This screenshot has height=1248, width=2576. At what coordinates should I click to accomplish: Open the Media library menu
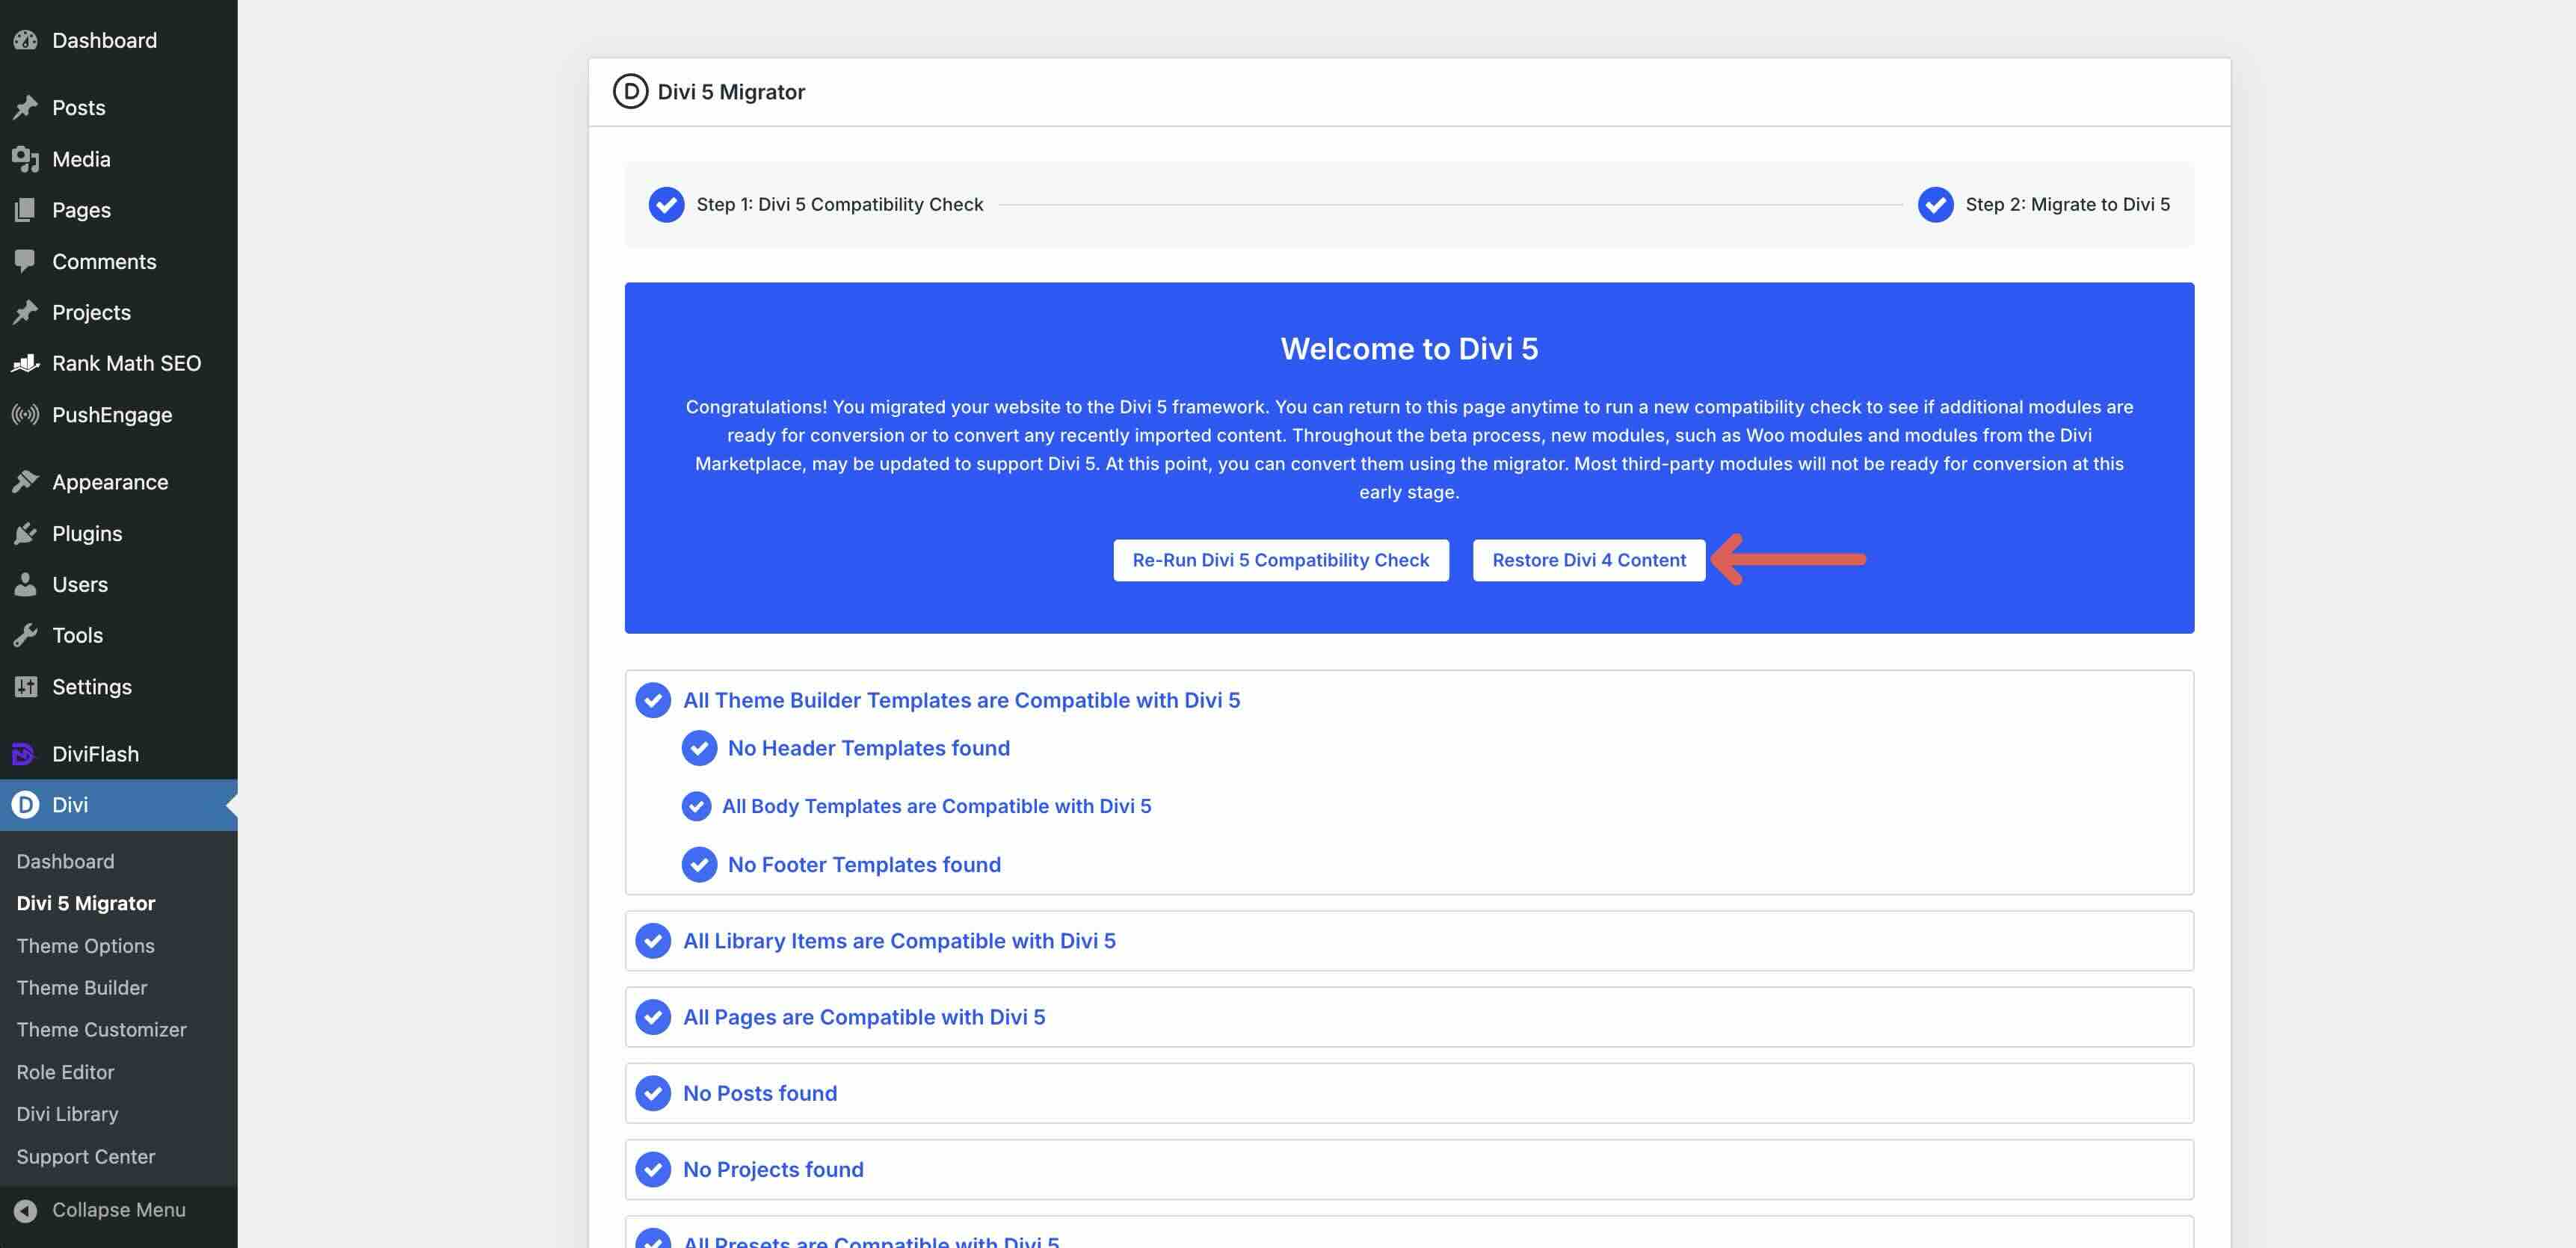(81, 159)
